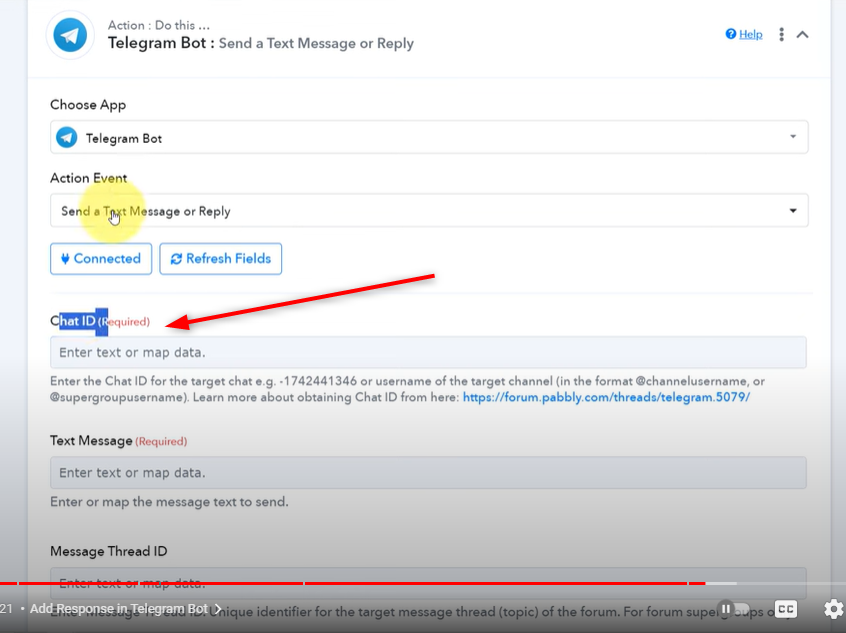Click the Refresh Fields button
846x633 pixels.
pos(221,258)
